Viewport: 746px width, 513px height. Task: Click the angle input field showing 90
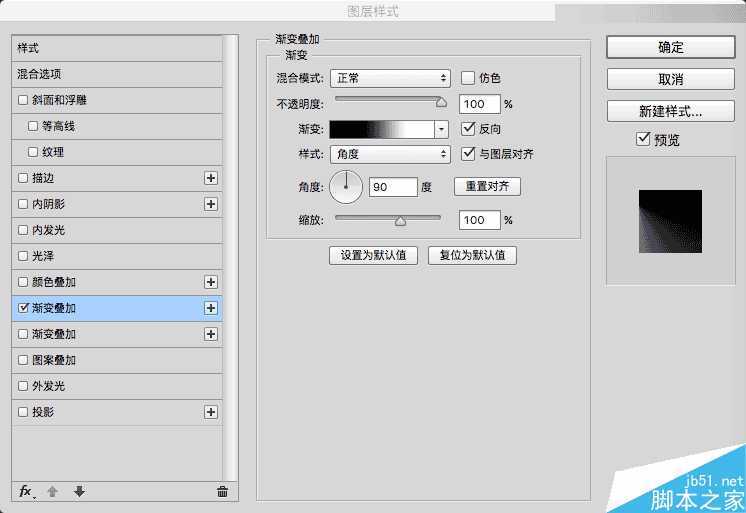coord(393,187)
